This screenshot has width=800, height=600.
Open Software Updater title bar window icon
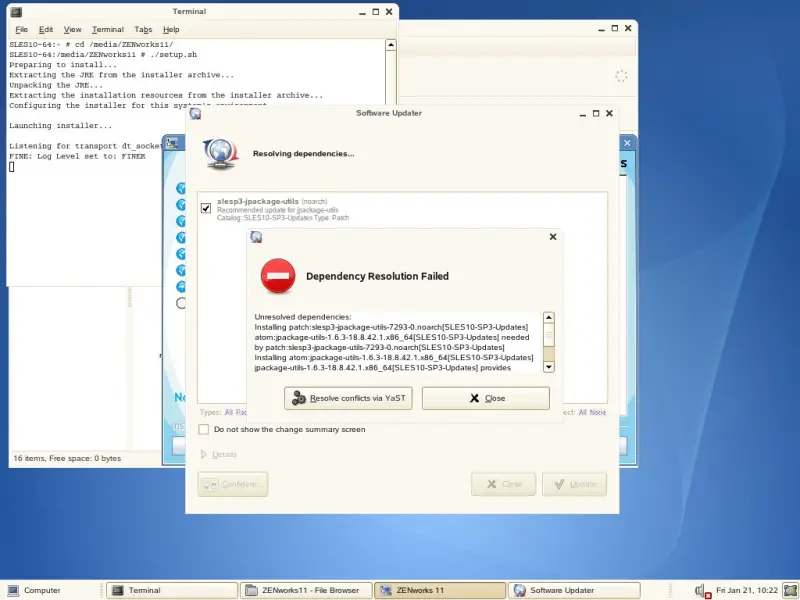[195, 113]
